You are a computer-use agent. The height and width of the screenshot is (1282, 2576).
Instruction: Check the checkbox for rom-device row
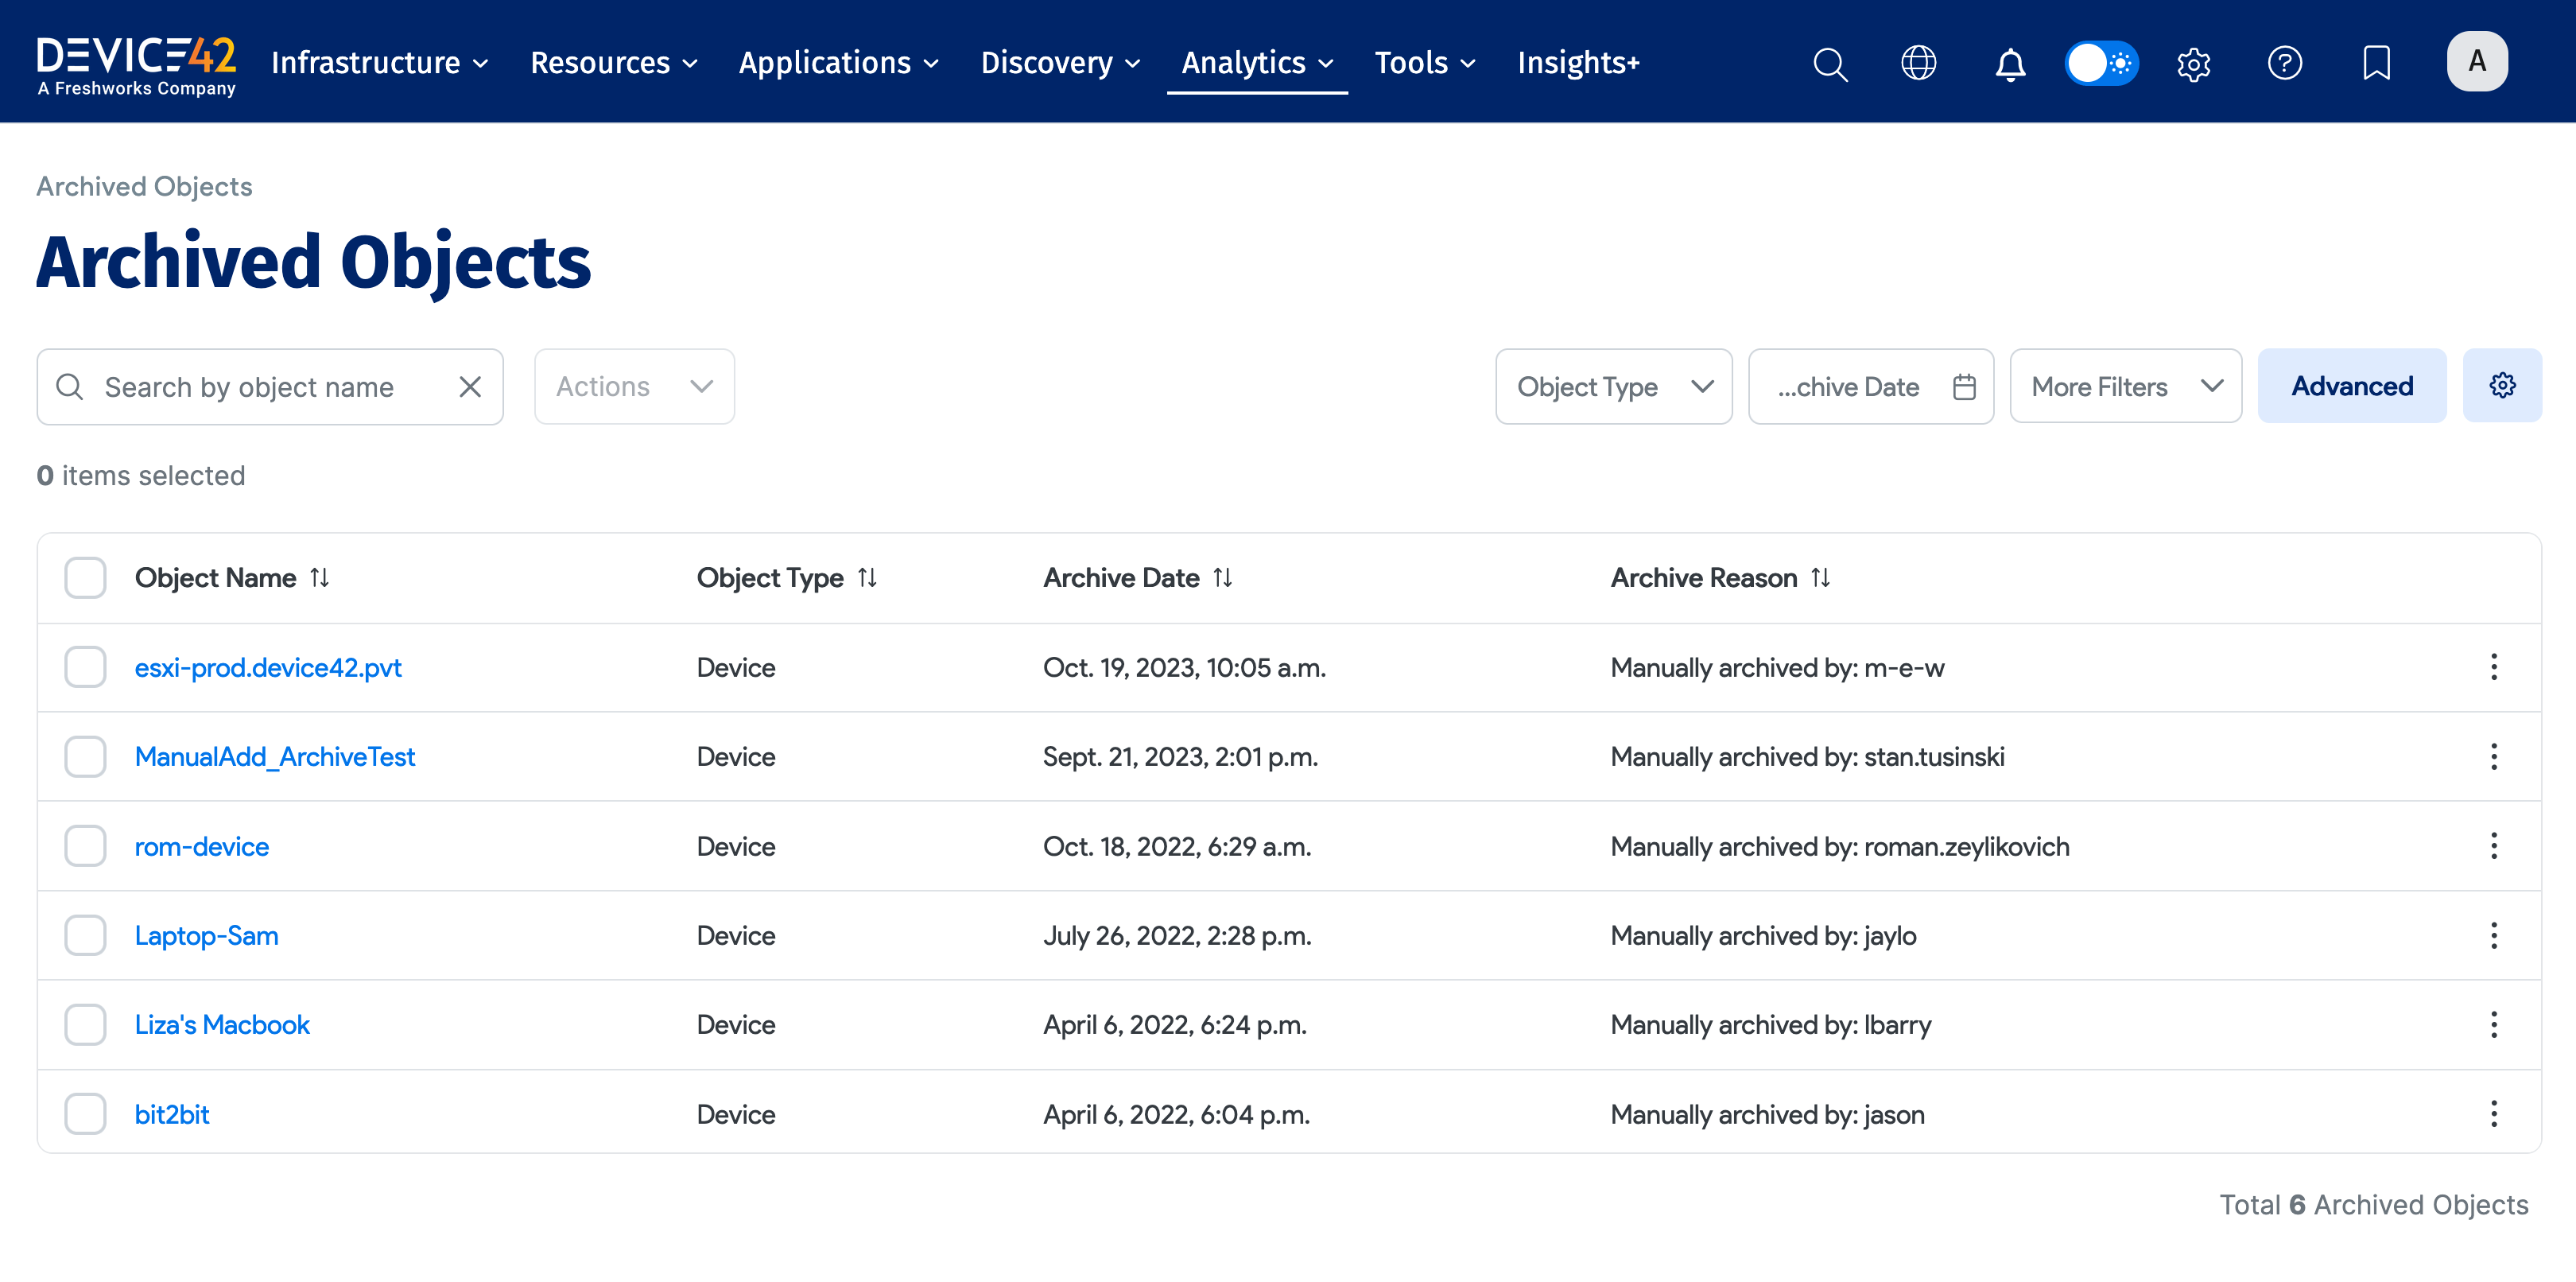pos(85,845)
